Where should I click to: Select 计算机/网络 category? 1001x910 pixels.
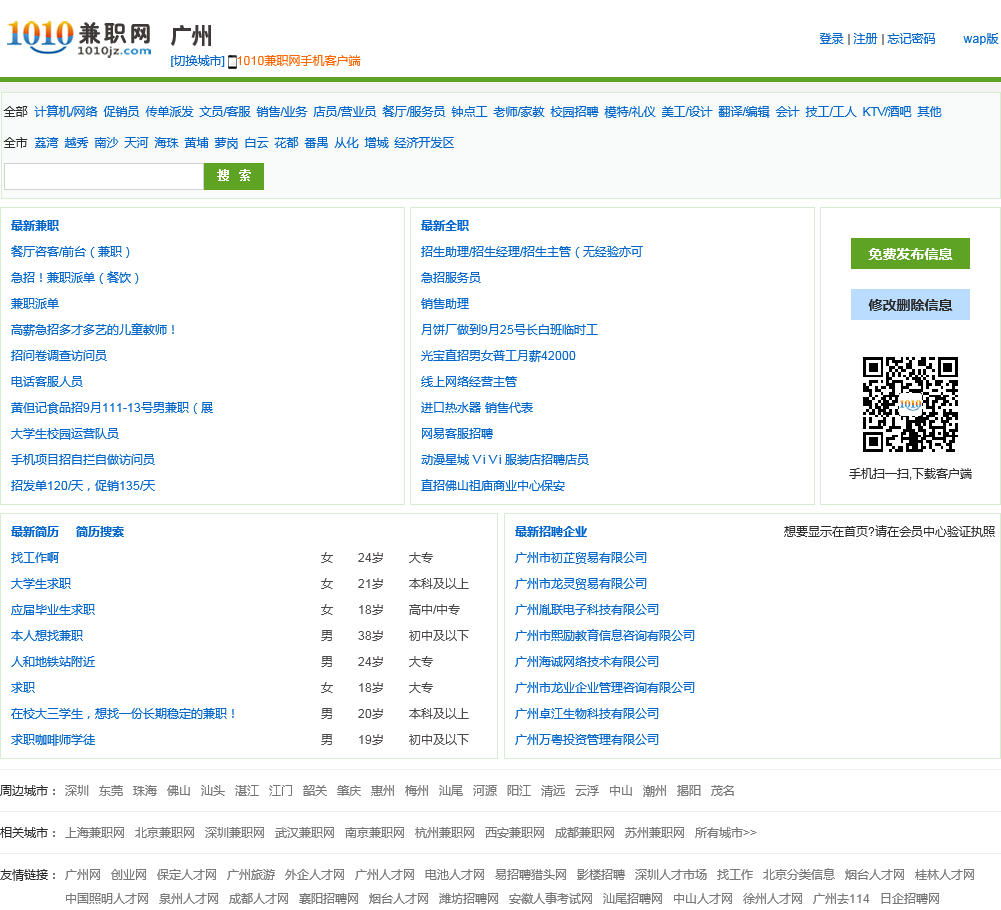pyautogui.click(x=66, y=112)
